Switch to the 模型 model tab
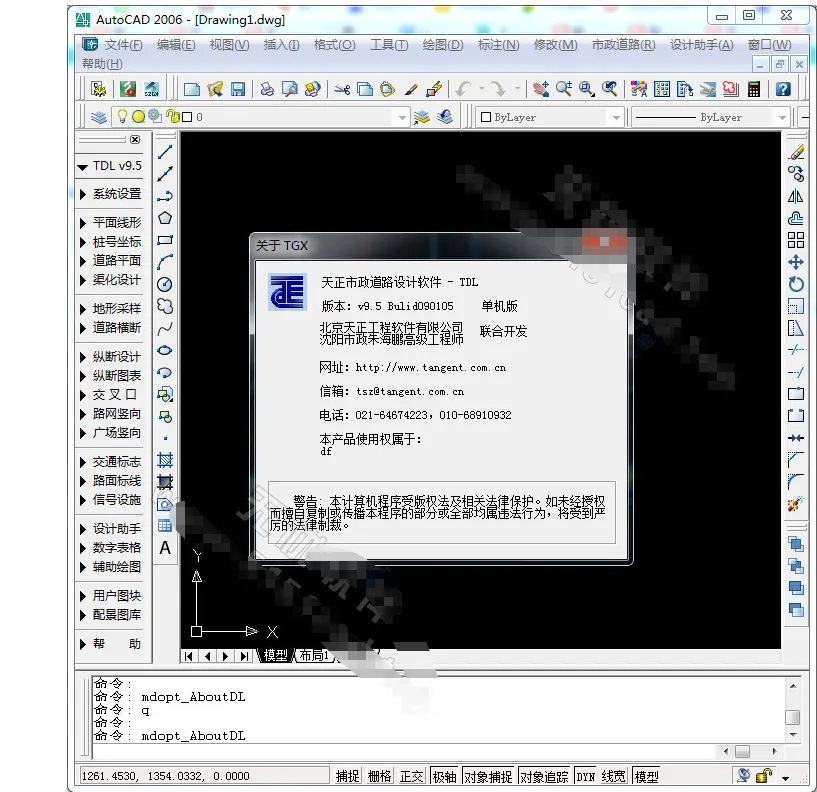 pos(275,655)
